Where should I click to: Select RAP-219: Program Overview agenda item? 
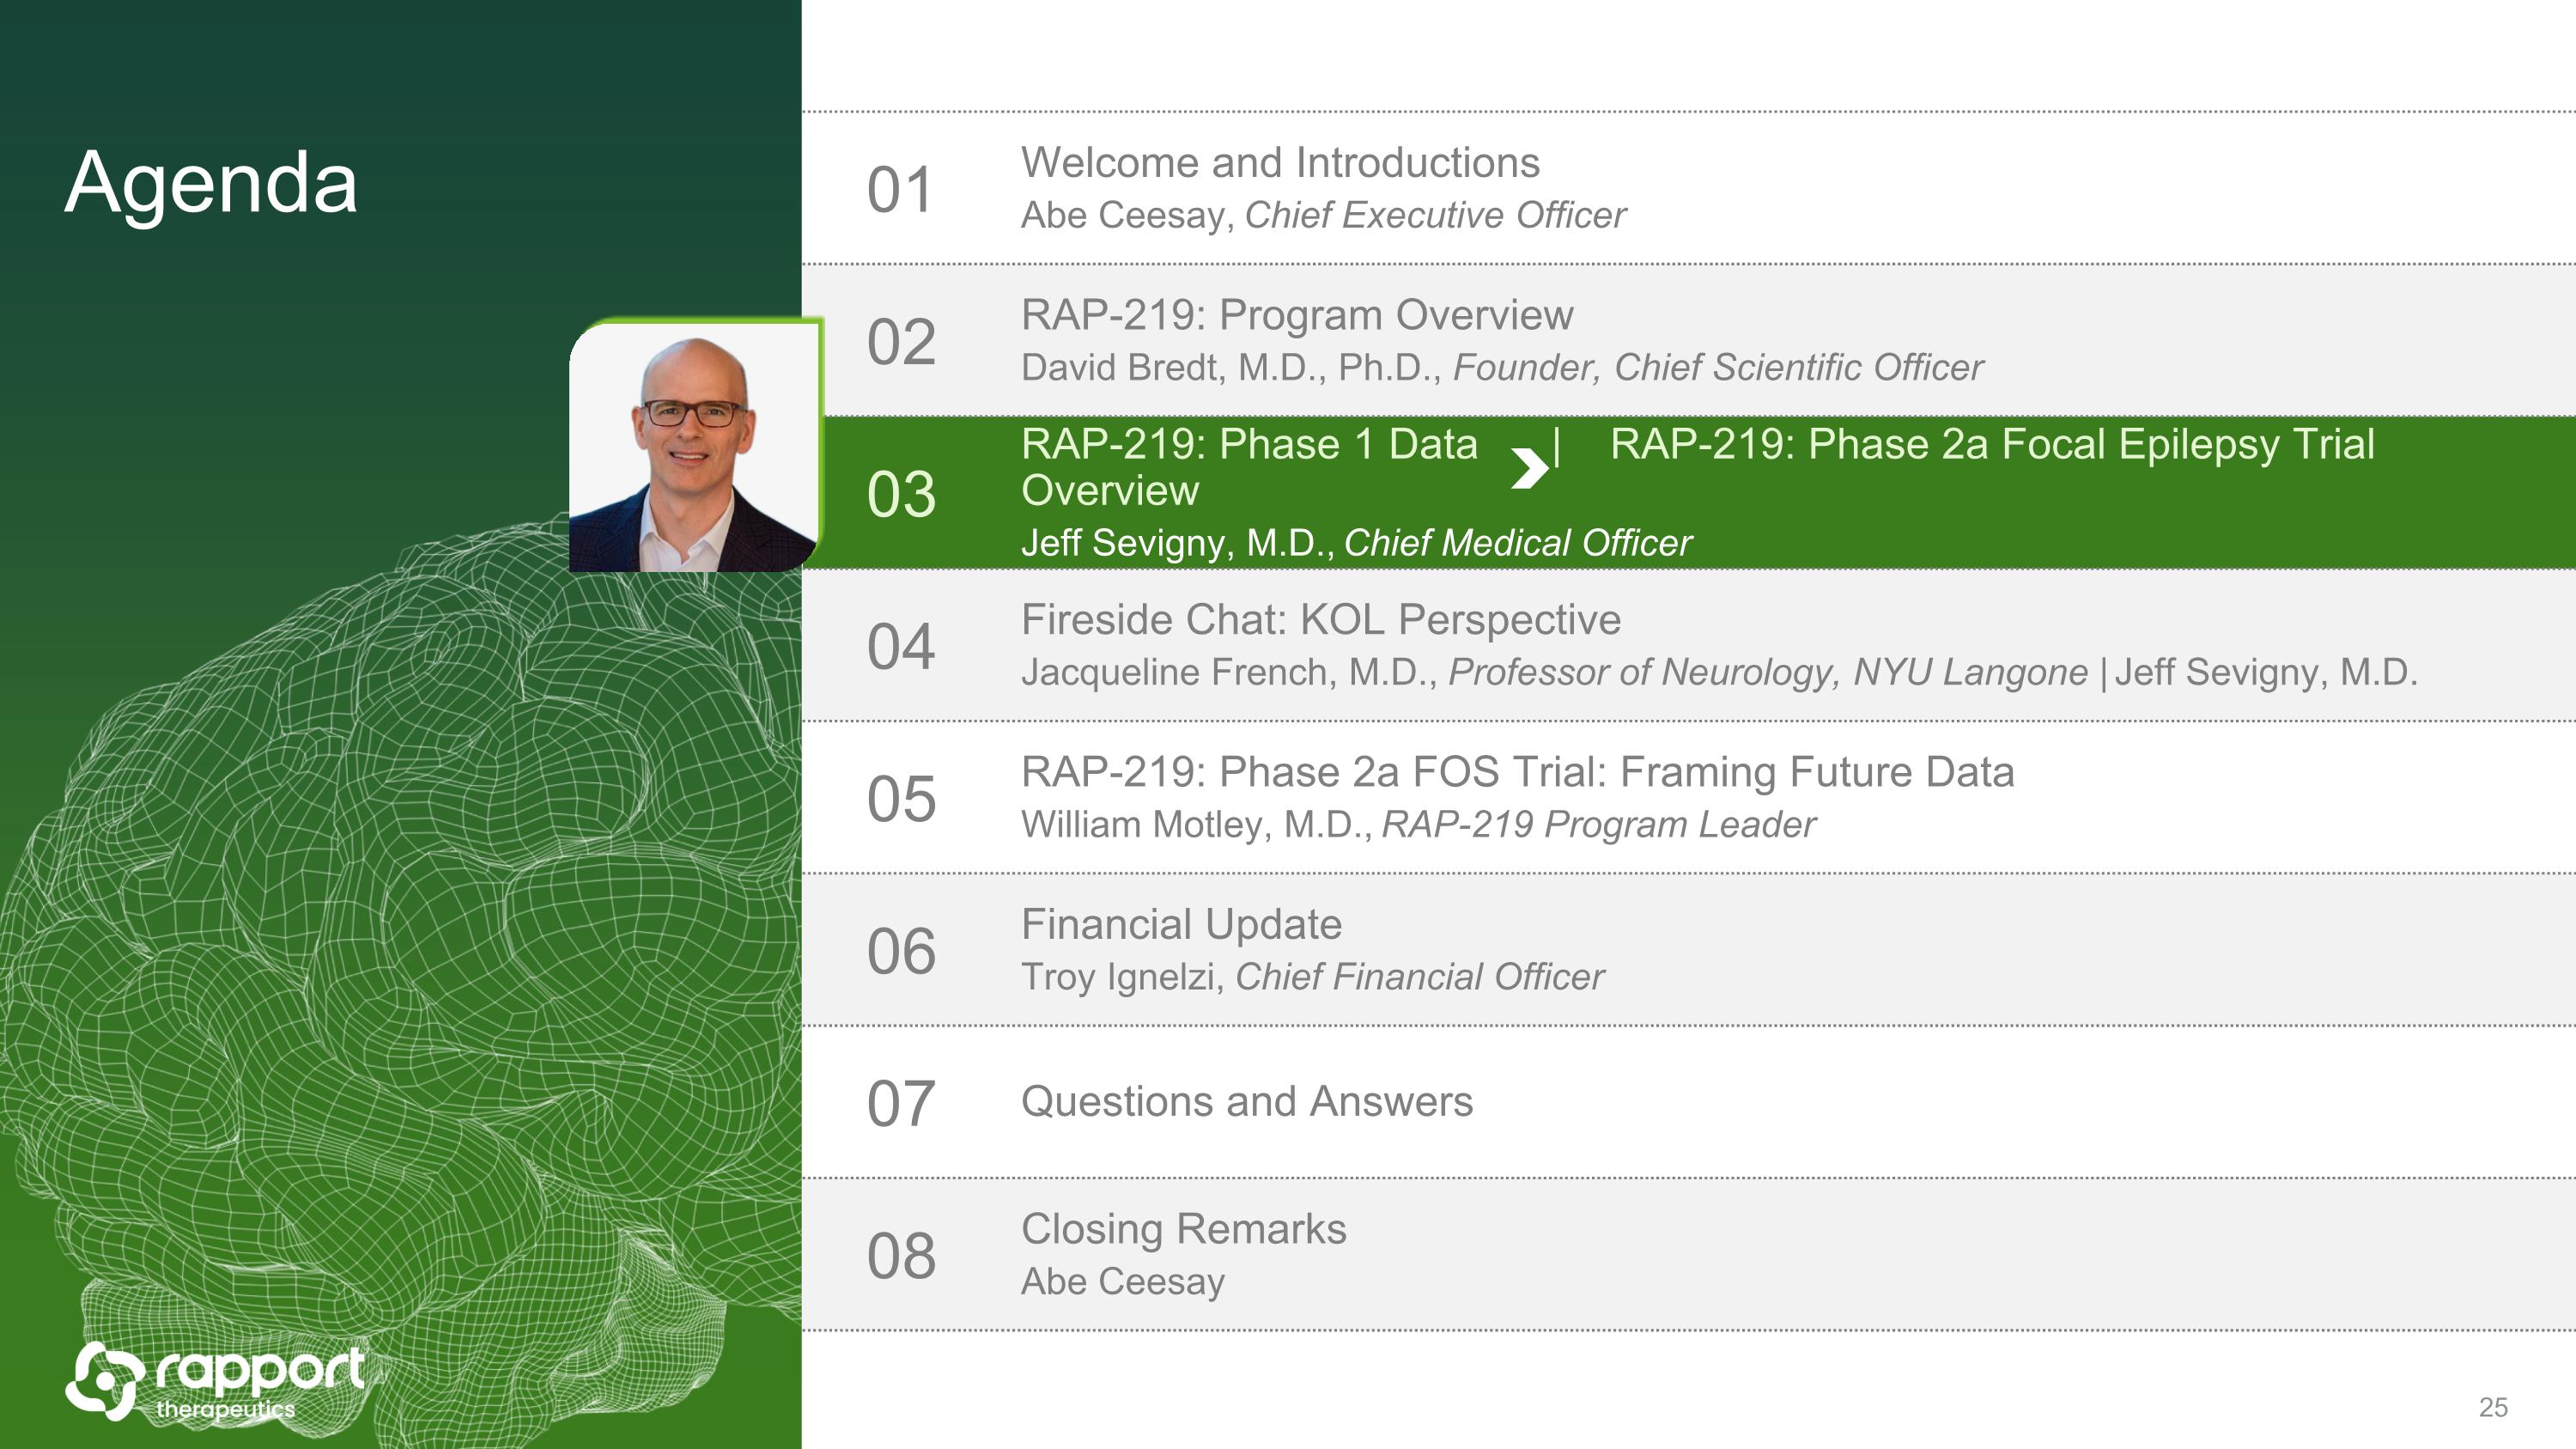click(1296, 315)
